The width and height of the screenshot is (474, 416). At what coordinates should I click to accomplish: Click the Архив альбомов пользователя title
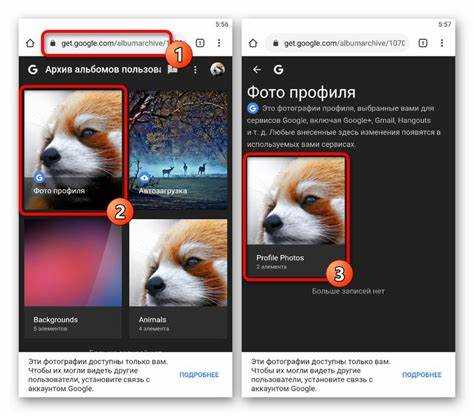tap(103, 70)
